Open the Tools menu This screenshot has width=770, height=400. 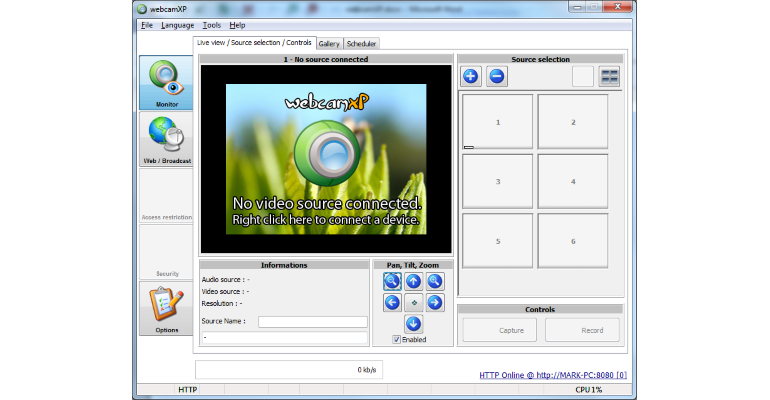[212, 25]
